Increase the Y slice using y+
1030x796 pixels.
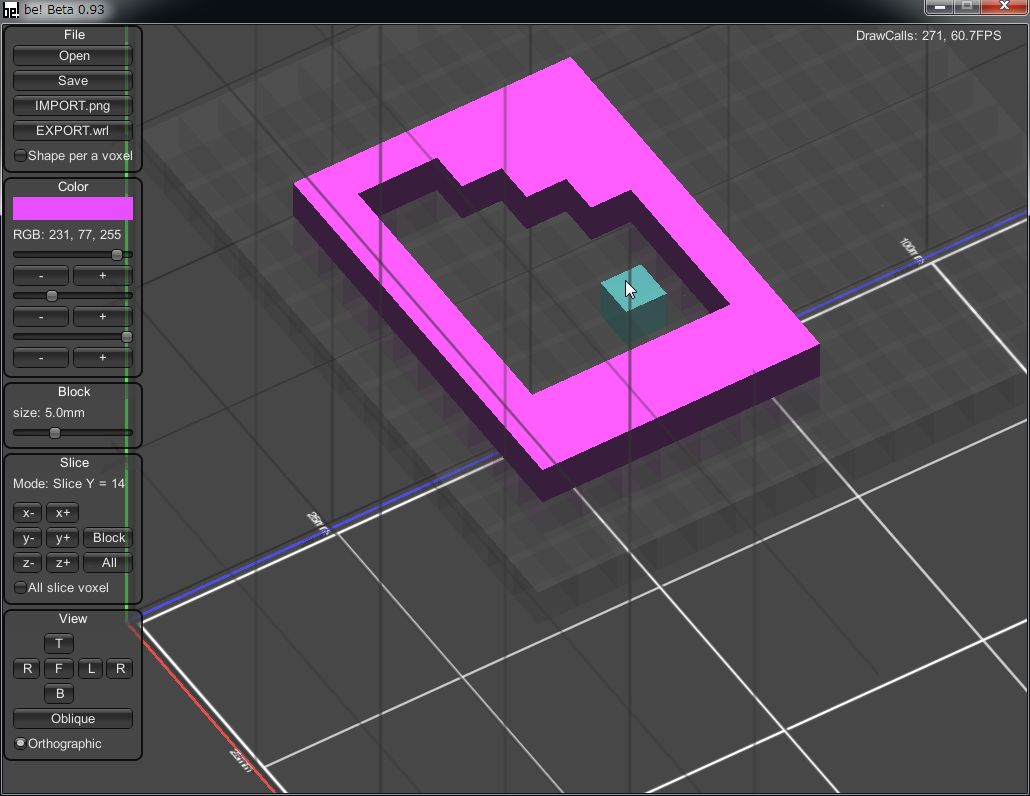pos(62,538)
